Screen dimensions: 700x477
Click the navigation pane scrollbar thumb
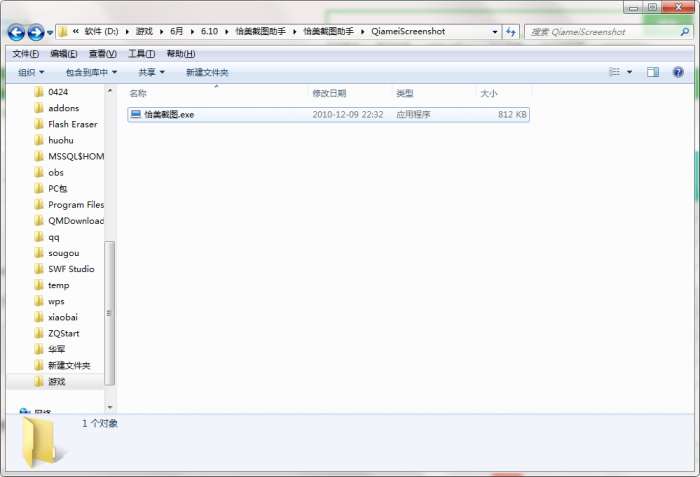109,313
